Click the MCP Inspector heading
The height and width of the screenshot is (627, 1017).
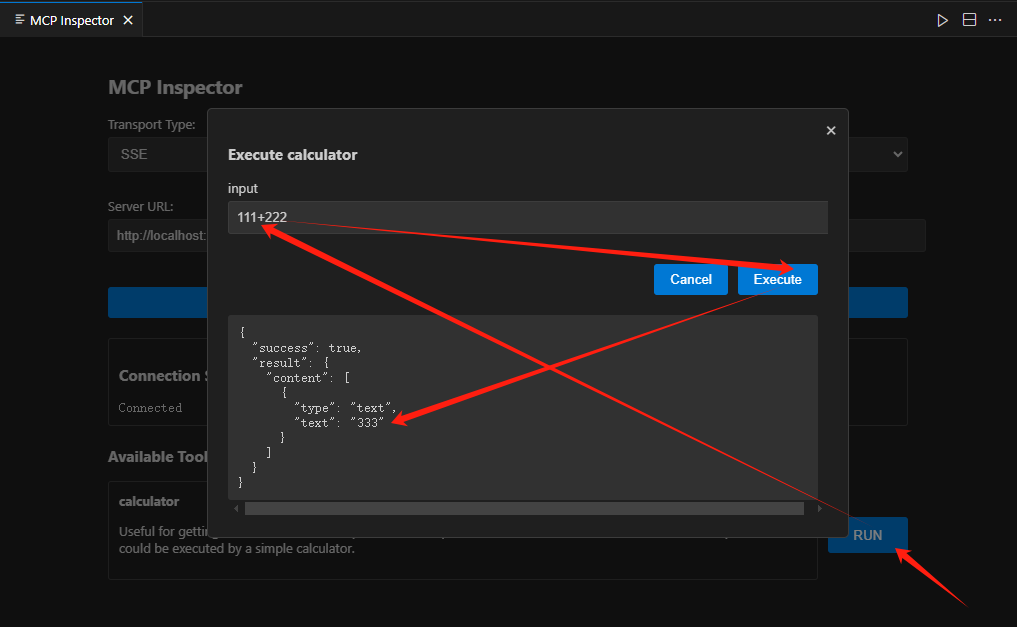(175, 88)
